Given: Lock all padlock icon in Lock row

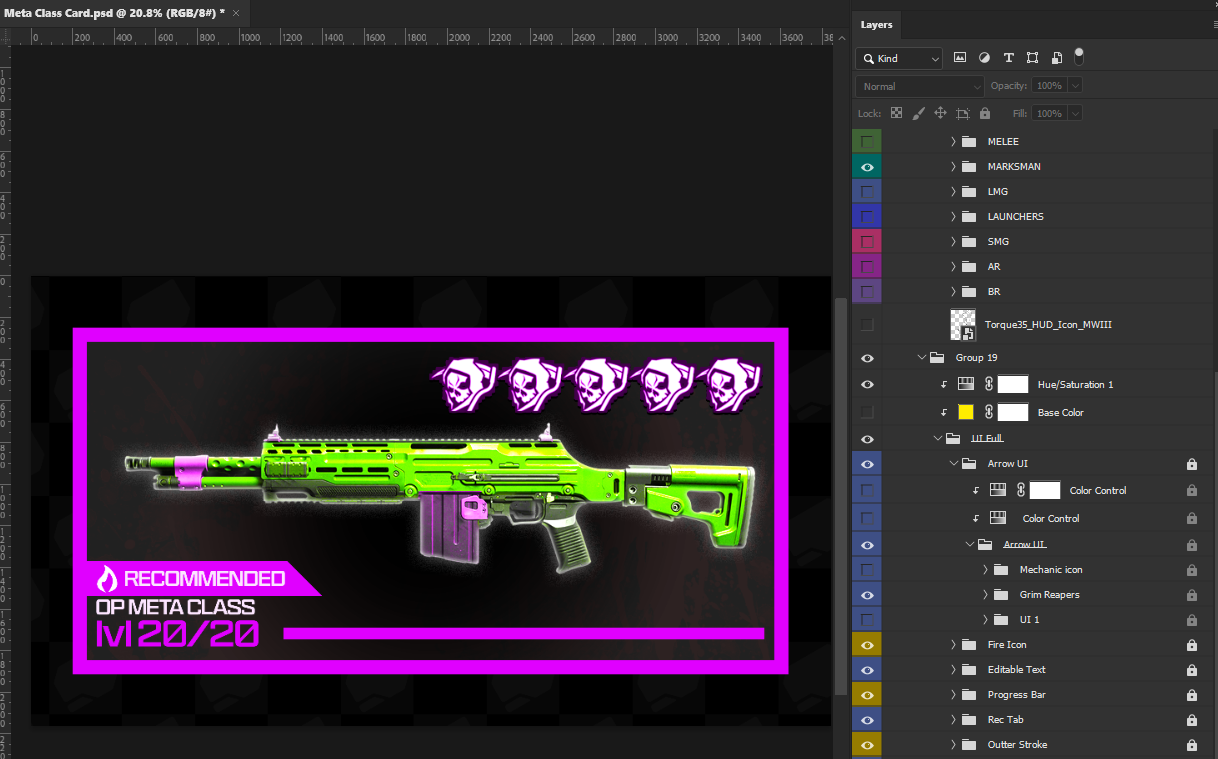Looking at the screenshot, I should point(985,113).
